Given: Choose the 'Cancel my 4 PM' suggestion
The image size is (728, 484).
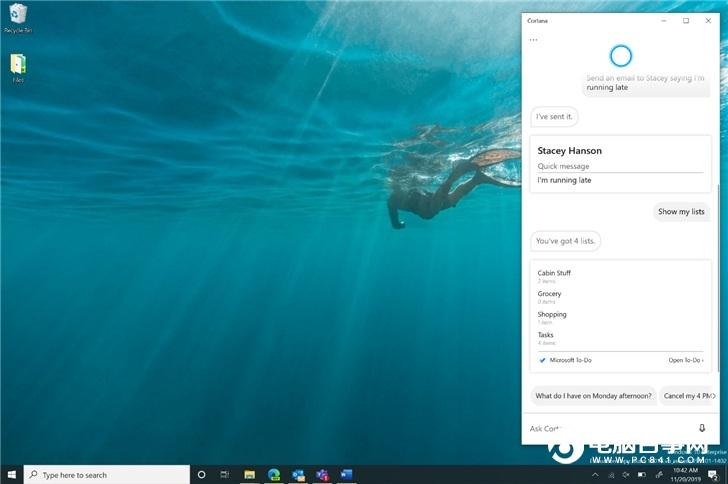Looking at the screenshot, I should click(x=688, y=396).
